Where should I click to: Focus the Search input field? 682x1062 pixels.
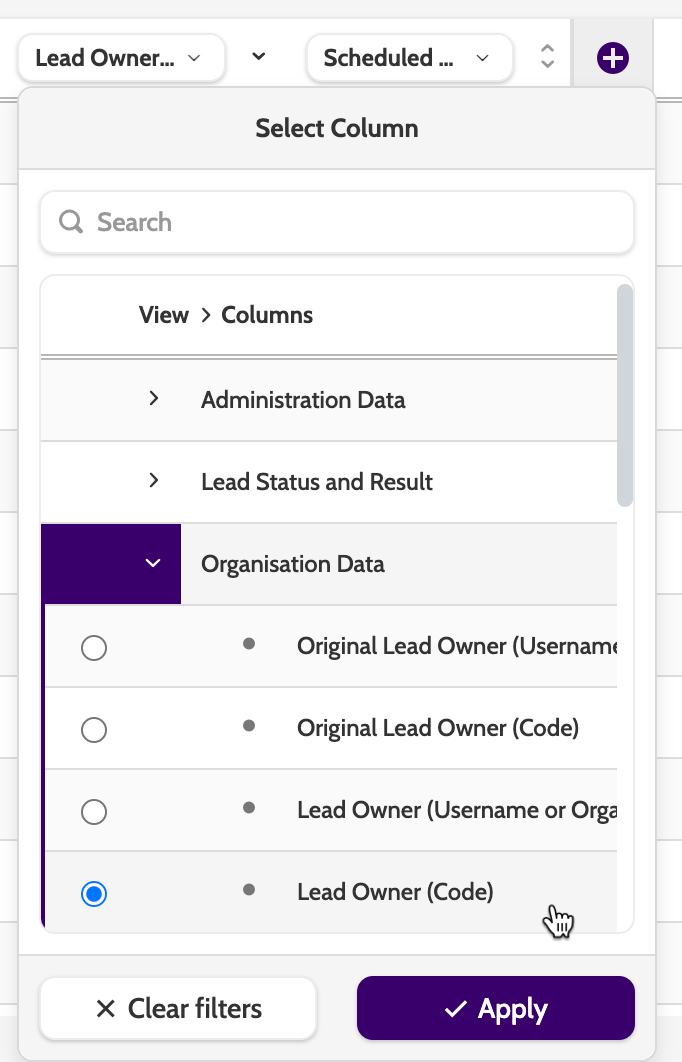(x=350, y=222)
